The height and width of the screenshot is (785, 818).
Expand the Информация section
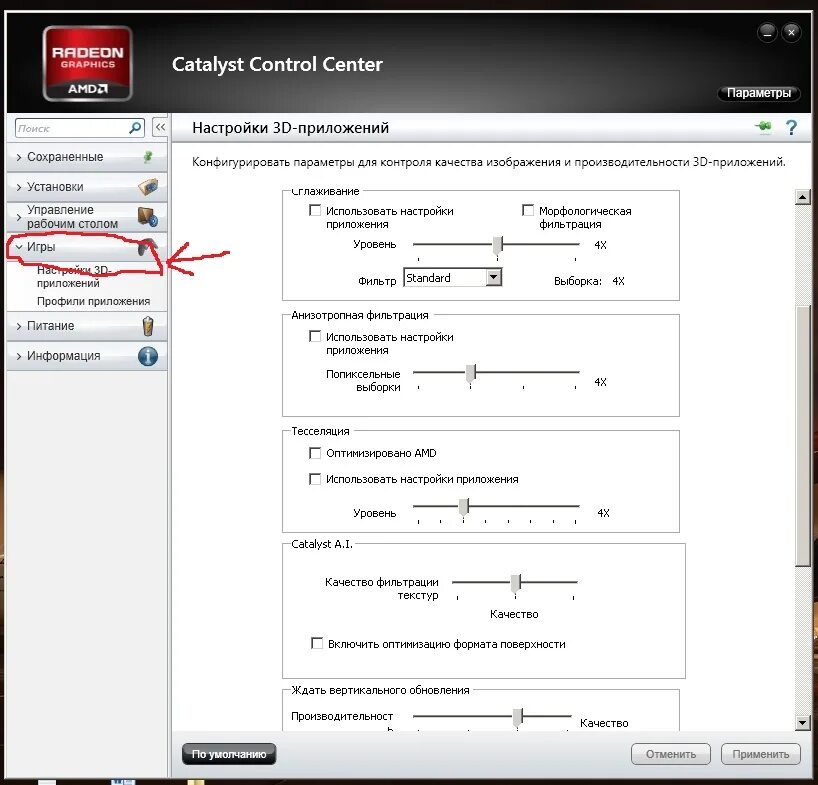pos(87,356)
